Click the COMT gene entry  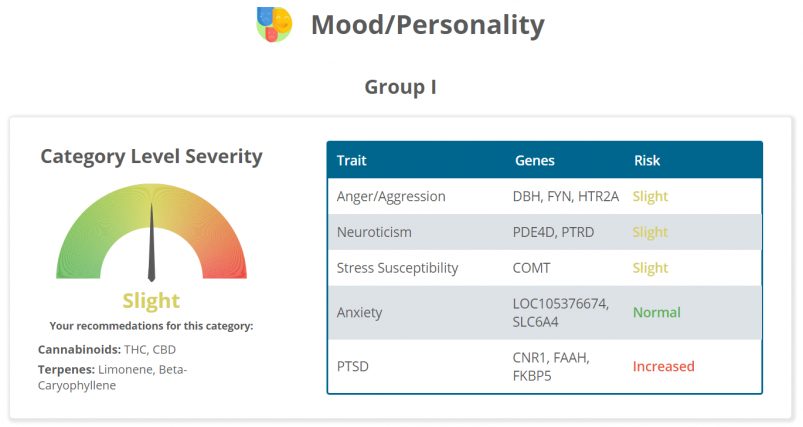[x=531, y=268]
